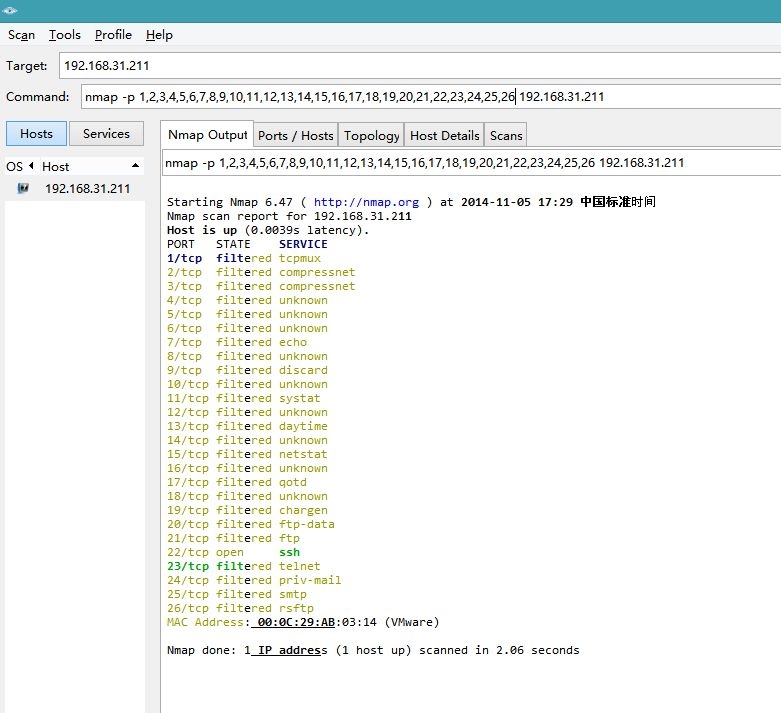
Task: Click 'Nmap scan report for 192.168.31.211' line
Action: tap(289, 216)
